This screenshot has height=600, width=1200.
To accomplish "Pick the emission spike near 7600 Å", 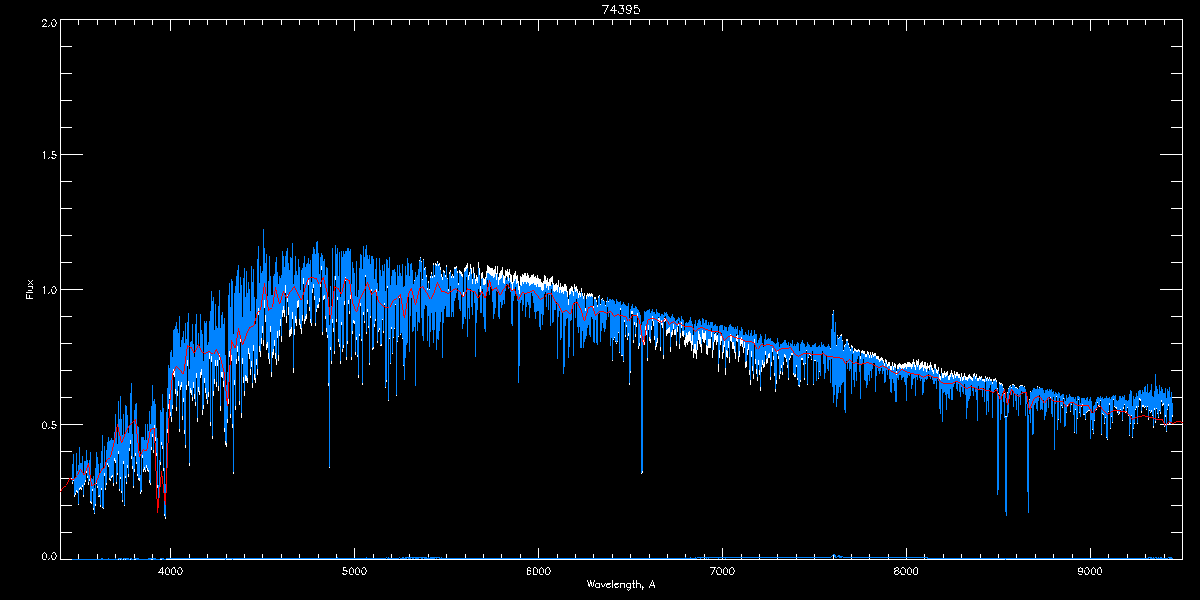I will point(832,320).
